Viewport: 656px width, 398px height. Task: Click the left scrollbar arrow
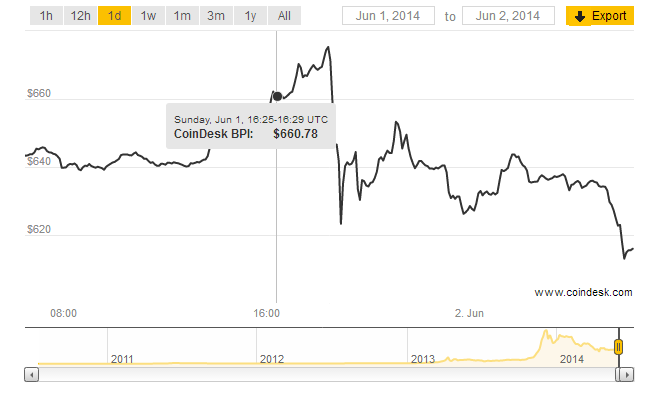[31, 375]
